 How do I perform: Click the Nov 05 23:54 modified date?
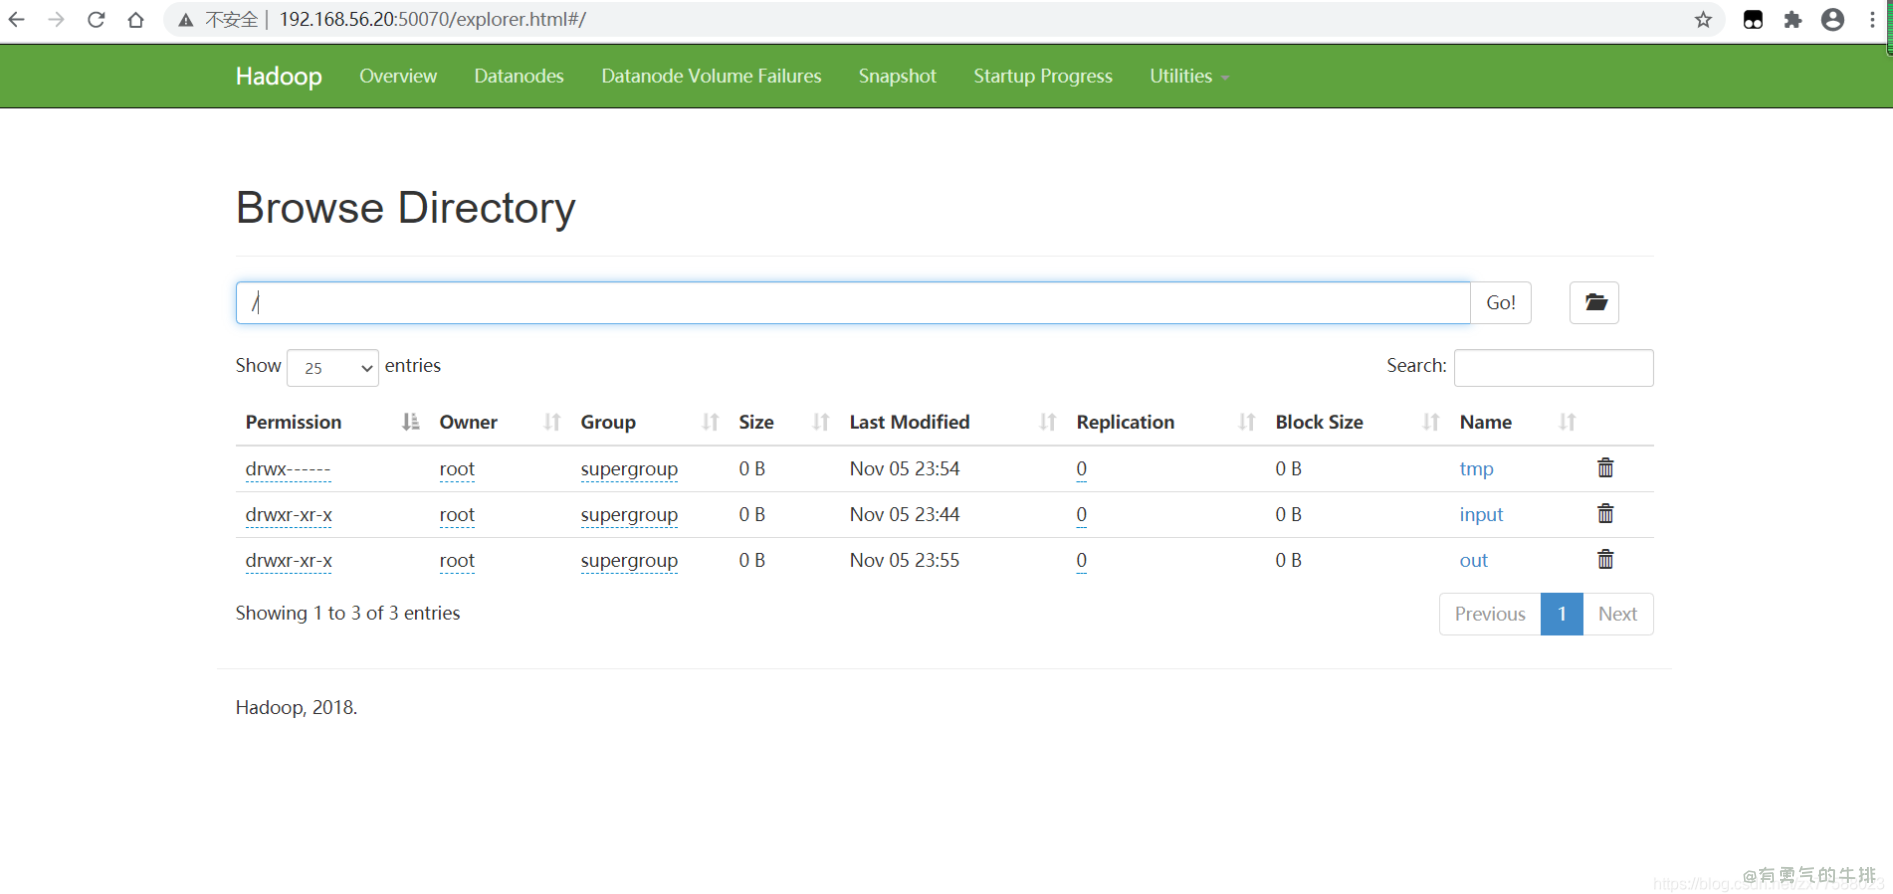(904, 468)
